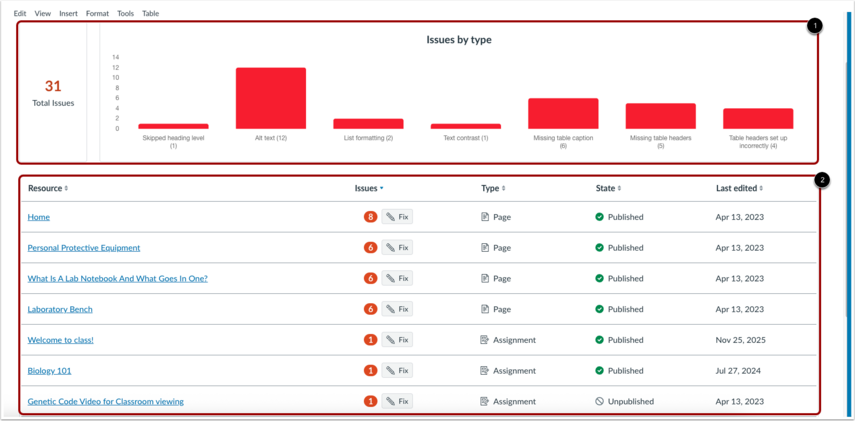Click Nov 25, 2025 last edited date
This screenshot has height=421, width=855.
740,340
